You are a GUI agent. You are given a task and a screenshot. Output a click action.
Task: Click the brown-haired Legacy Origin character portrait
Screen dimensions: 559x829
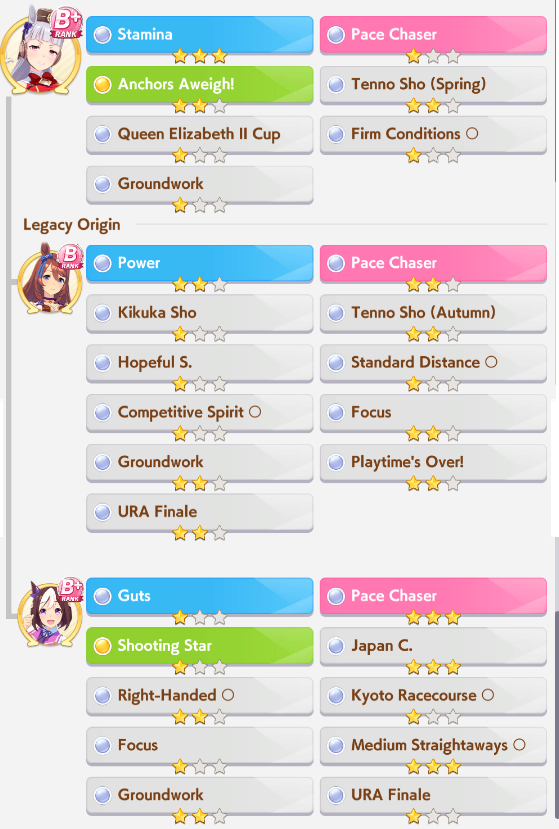click(50, 278)
